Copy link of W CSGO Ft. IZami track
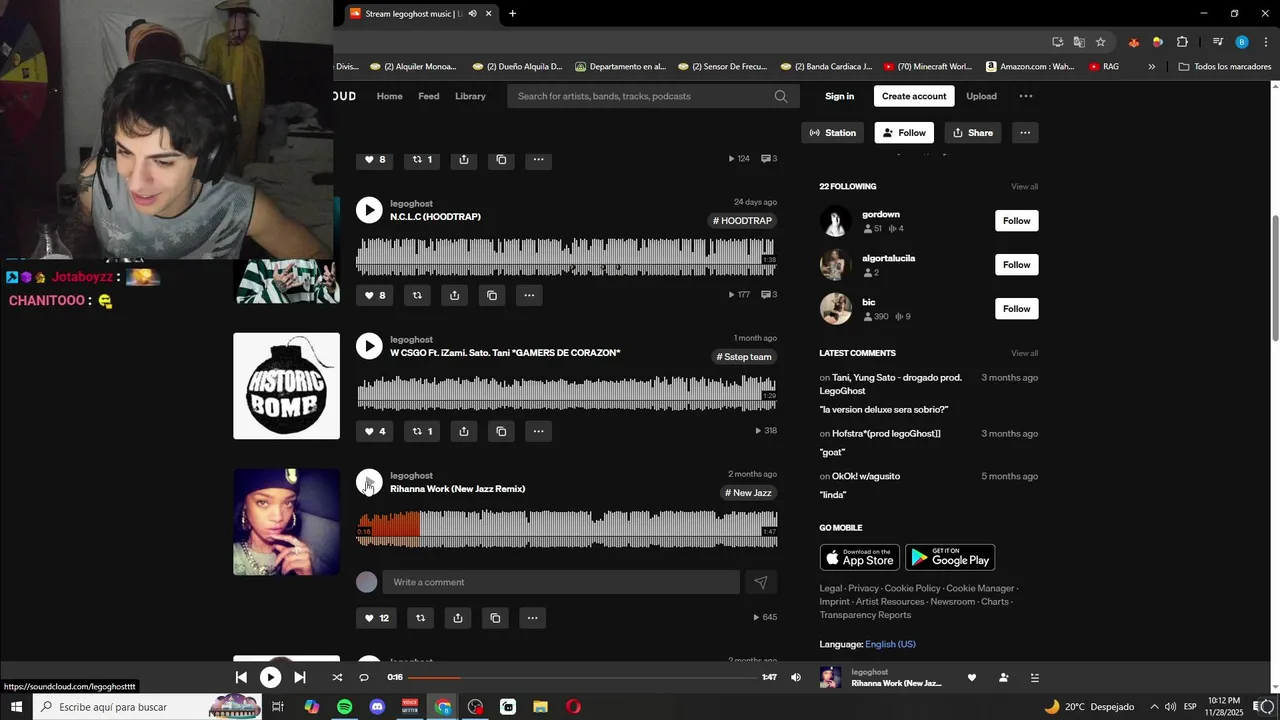This screenshot has width=1280, height=720. (501, 431)
